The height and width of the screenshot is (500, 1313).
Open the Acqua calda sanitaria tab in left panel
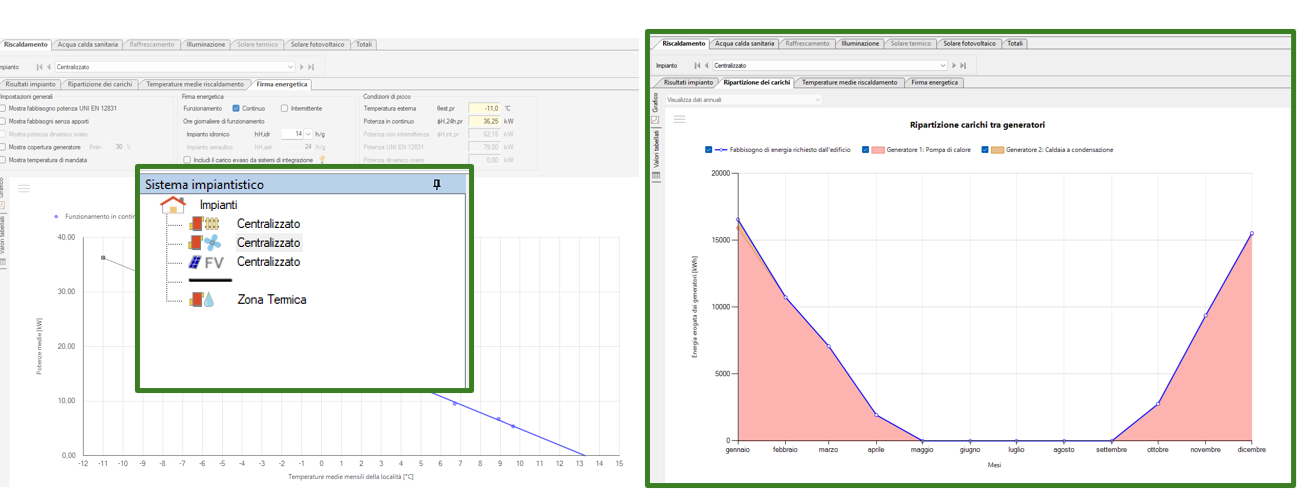(x=88, y=45)
